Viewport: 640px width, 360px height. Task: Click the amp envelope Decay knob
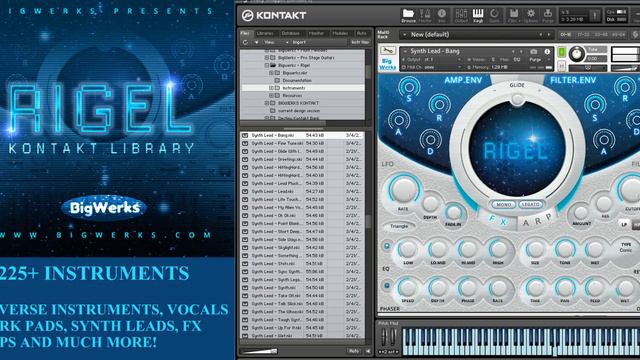coord(430,140)
